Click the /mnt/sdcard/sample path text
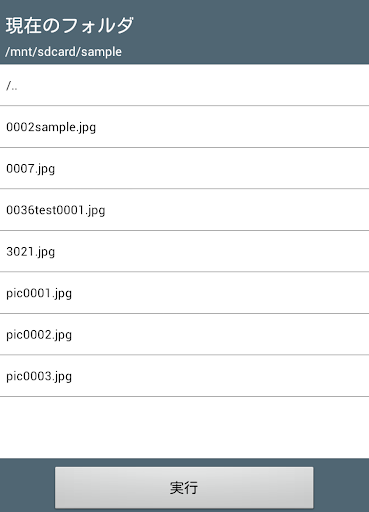 [63, 52]
